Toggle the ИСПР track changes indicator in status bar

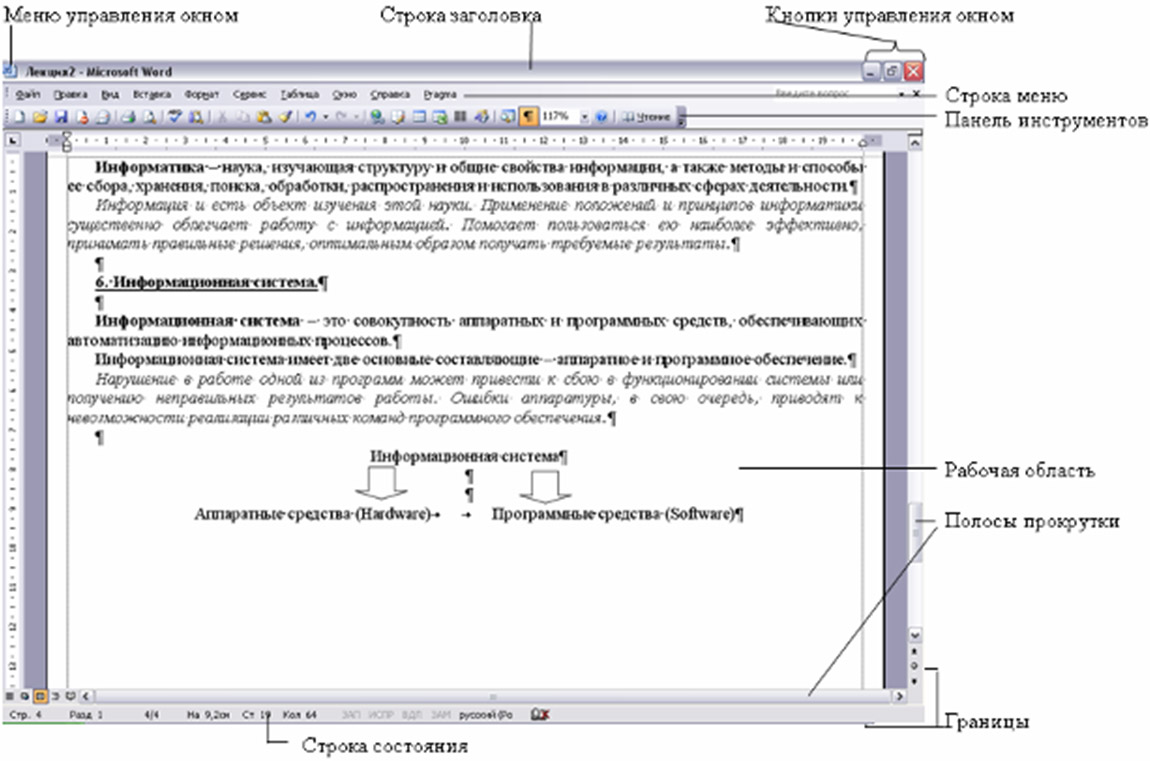(x=379, y=715)
